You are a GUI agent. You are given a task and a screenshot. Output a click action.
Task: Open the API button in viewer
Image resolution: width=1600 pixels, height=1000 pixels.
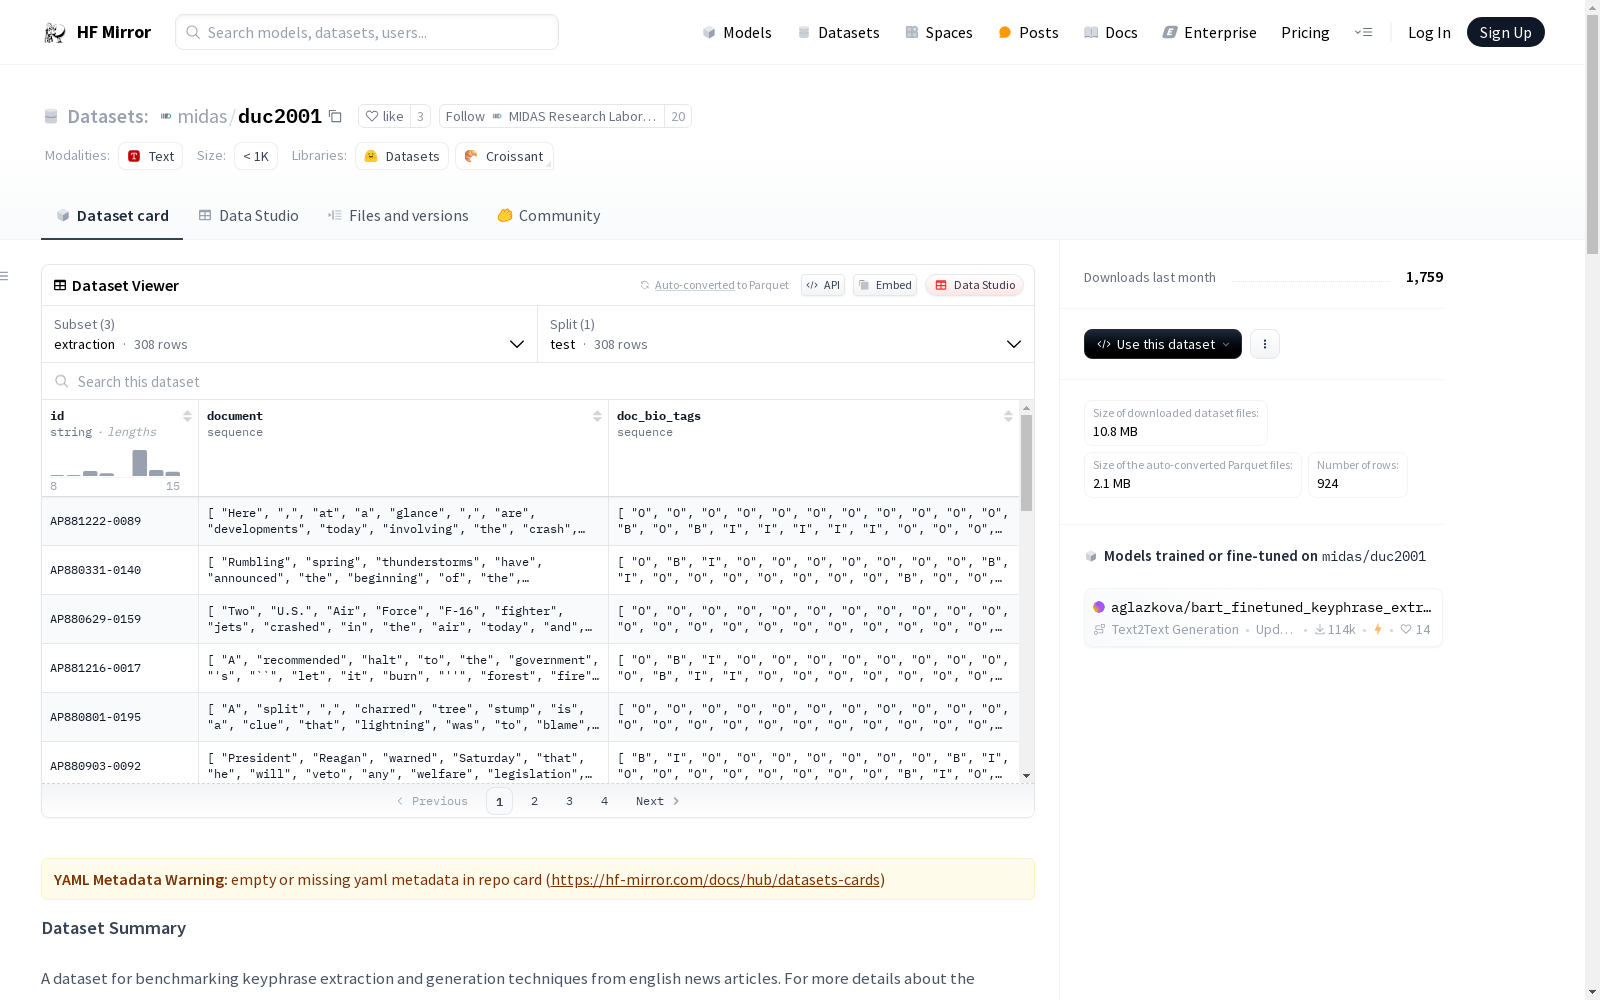(823, 285)
